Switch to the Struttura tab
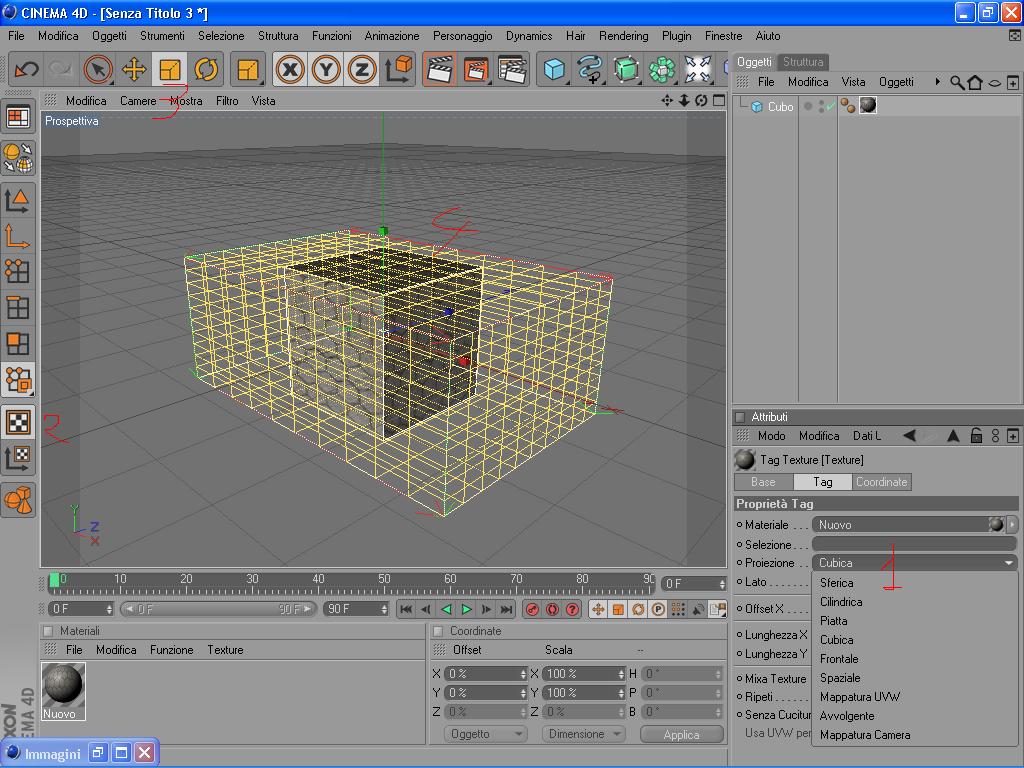 click(803, 62)
